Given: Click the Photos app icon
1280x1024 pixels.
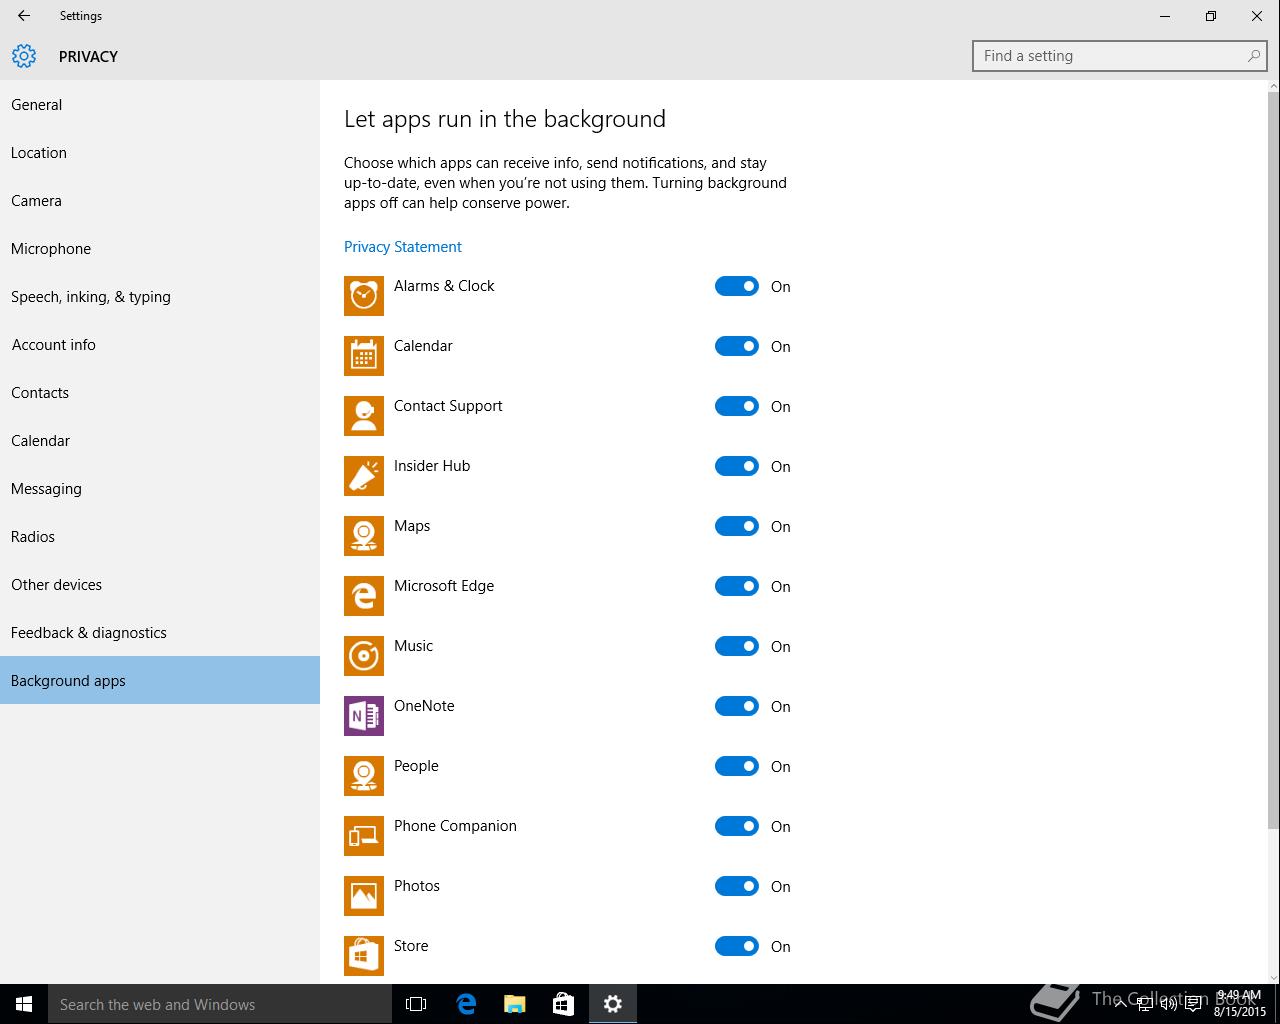Looking at the screenshot, I should [364, 896].
